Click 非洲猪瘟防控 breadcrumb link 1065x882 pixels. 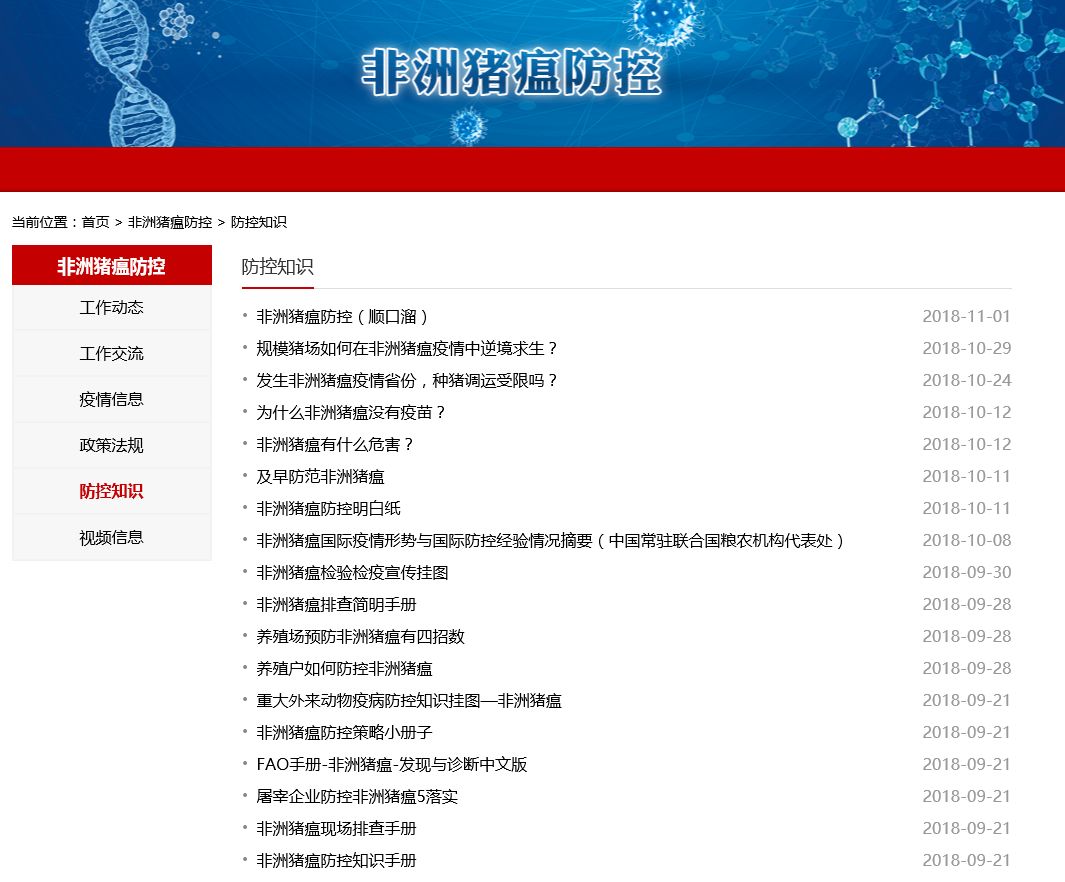point(169,222)
